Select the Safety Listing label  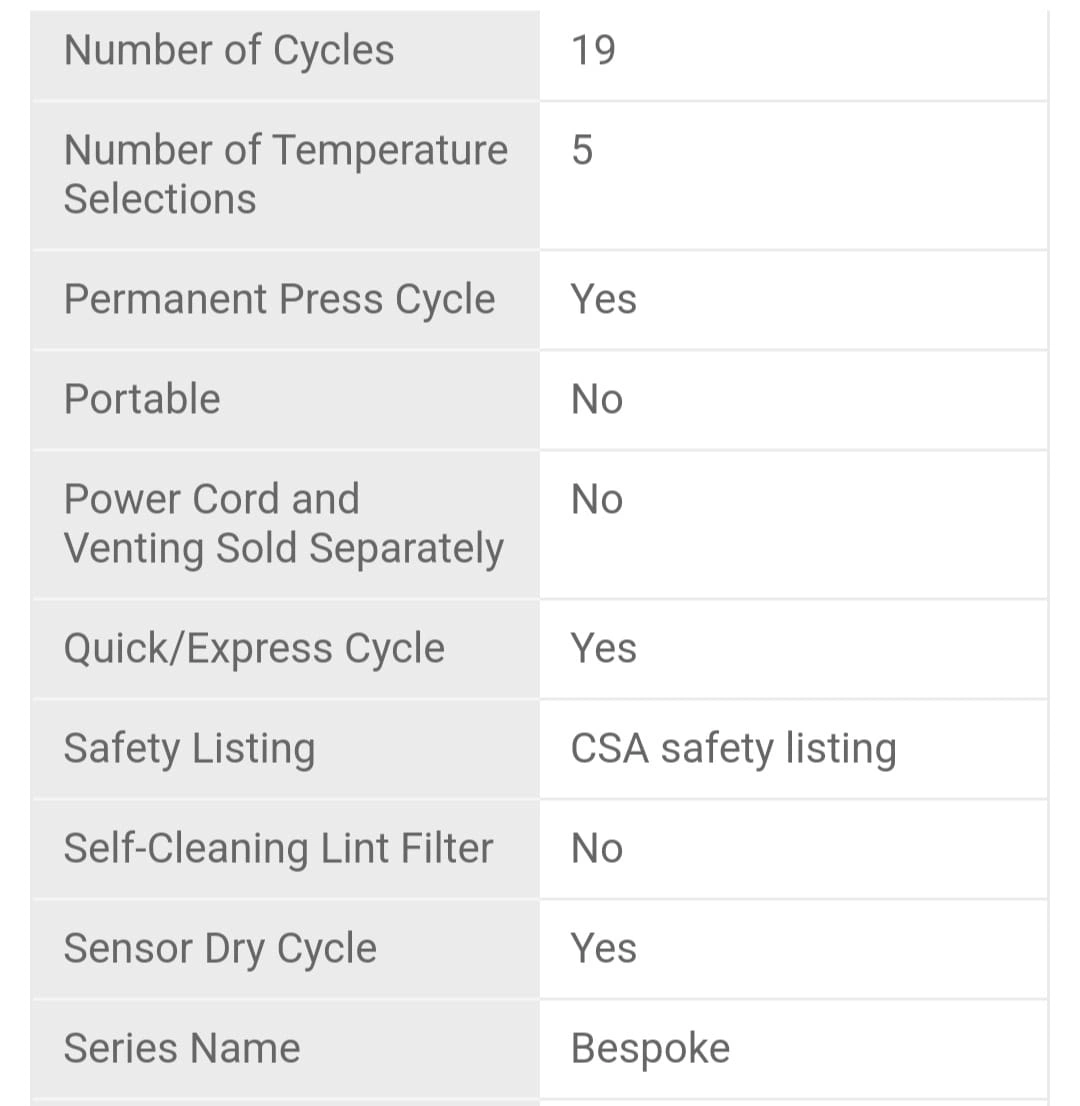189,749
